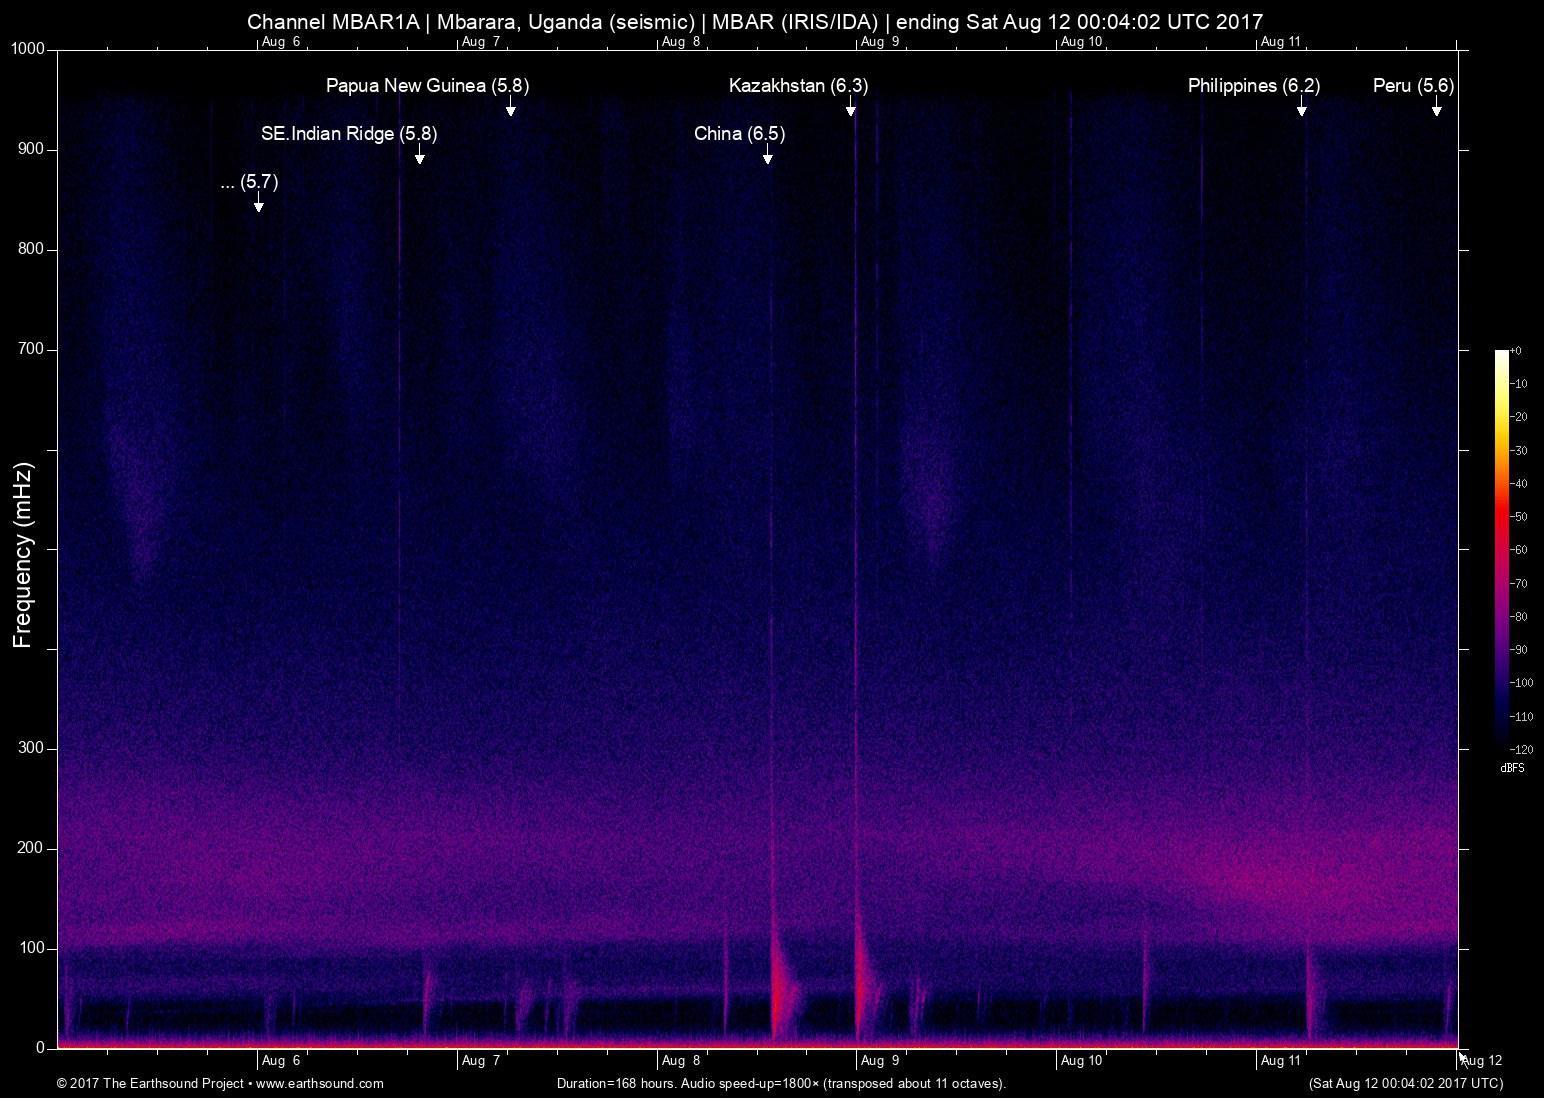Select the SE.Indian Ridge (5.8) annotation
The width and height of the screenshot is (1544, 1098).
pos(419,155)
